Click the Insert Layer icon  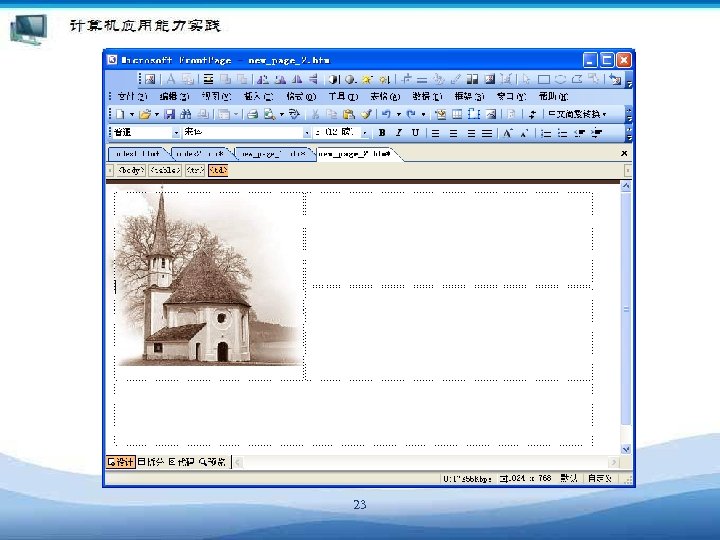pyautogui.click(x=473, y=114)
